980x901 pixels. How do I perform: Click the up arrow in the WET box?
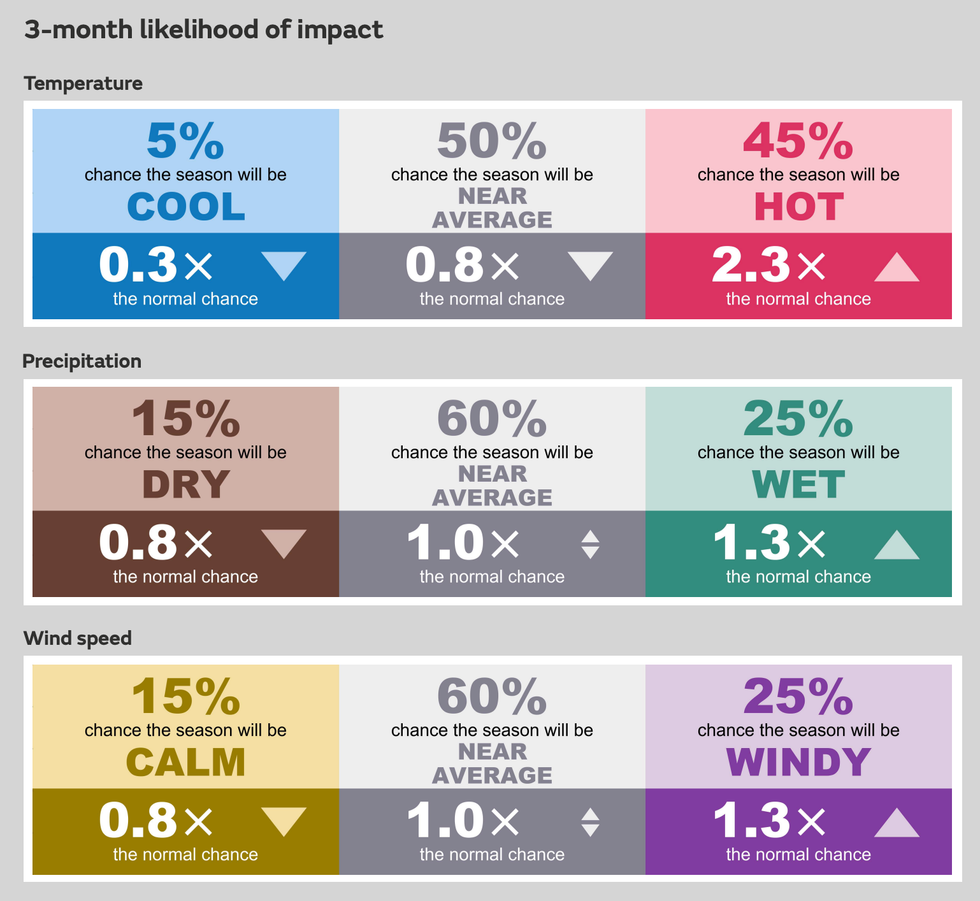(896, 544)
